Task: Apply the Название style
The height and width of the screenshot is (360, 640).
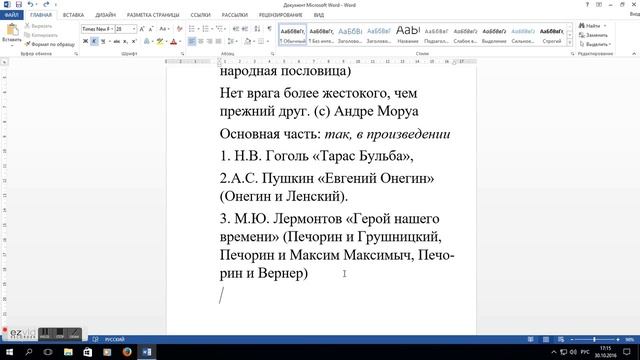Action: pos(408,35)
